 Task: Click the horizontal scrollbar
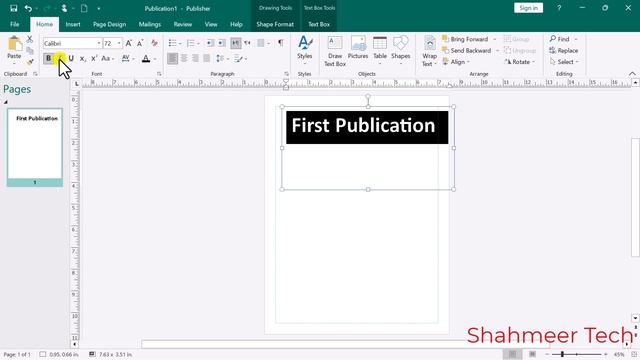(345, 344)
